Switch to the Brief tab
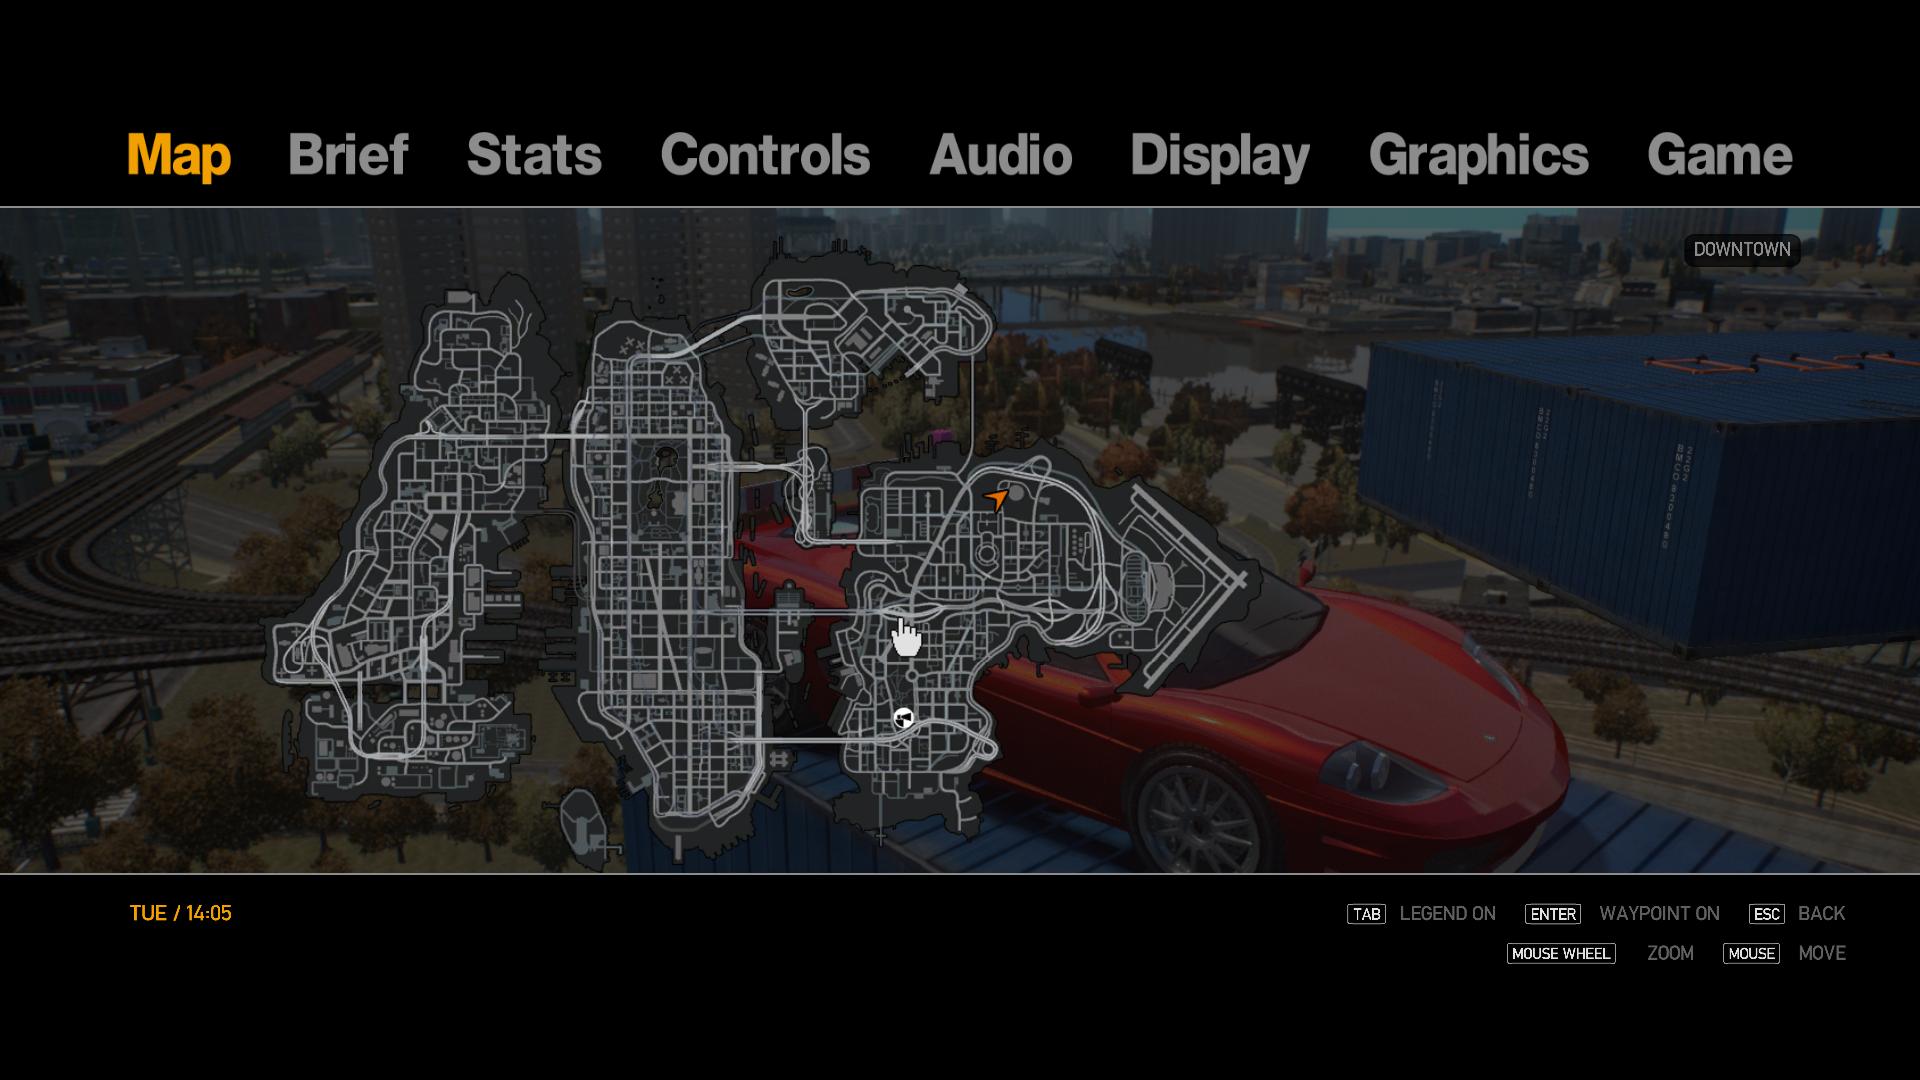Image resolution: width=1920 pixels, height=1080 pixels. point(348,155)
